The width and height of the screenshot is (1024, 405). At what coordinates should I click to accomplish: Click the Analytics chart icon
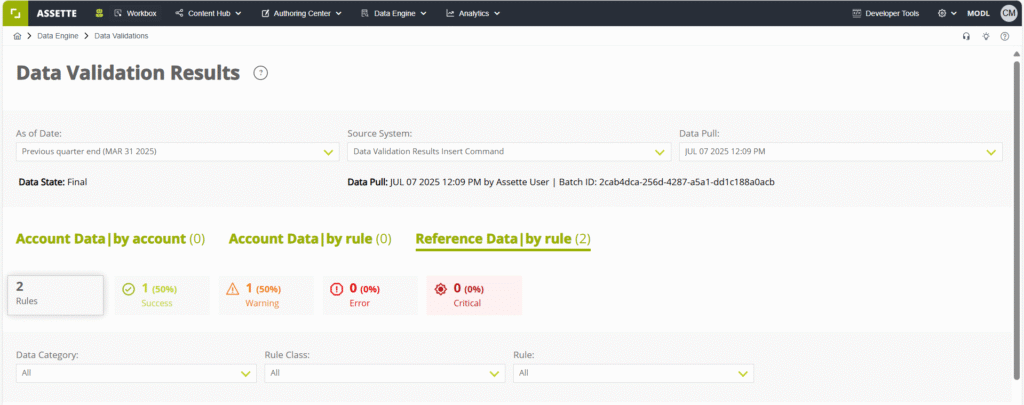450,13
